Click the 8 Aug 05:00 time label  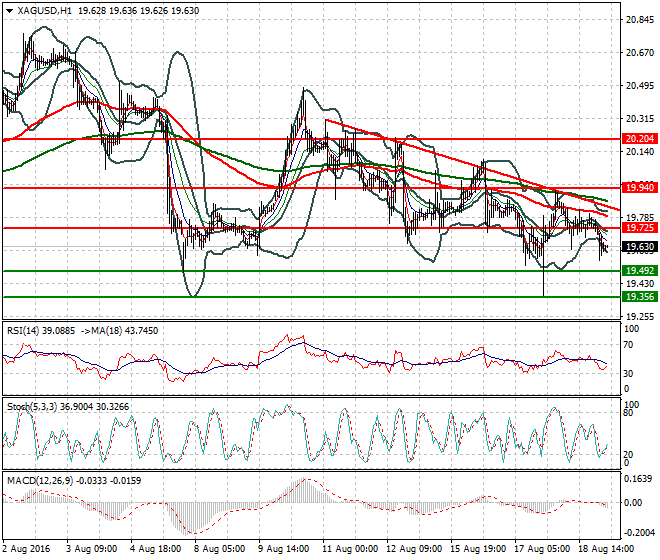pos(219,549)
